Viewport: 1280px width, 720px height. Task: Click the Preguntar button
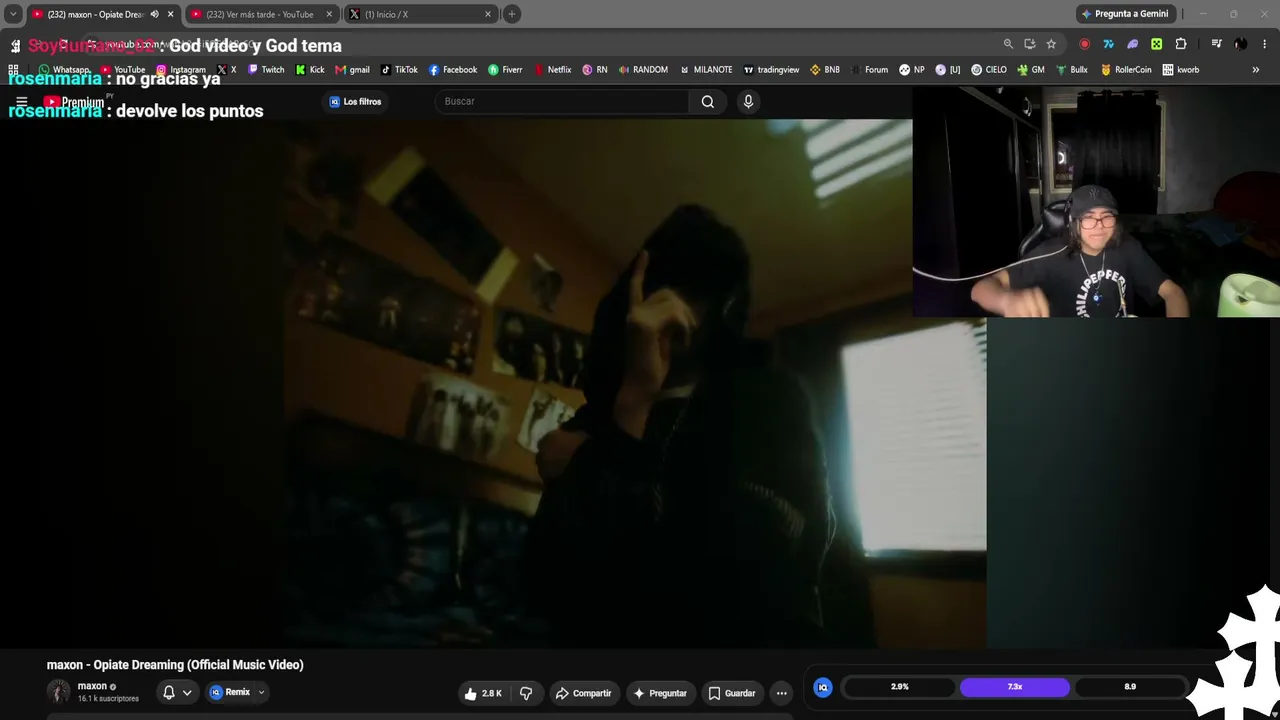[x=660, y=693]
